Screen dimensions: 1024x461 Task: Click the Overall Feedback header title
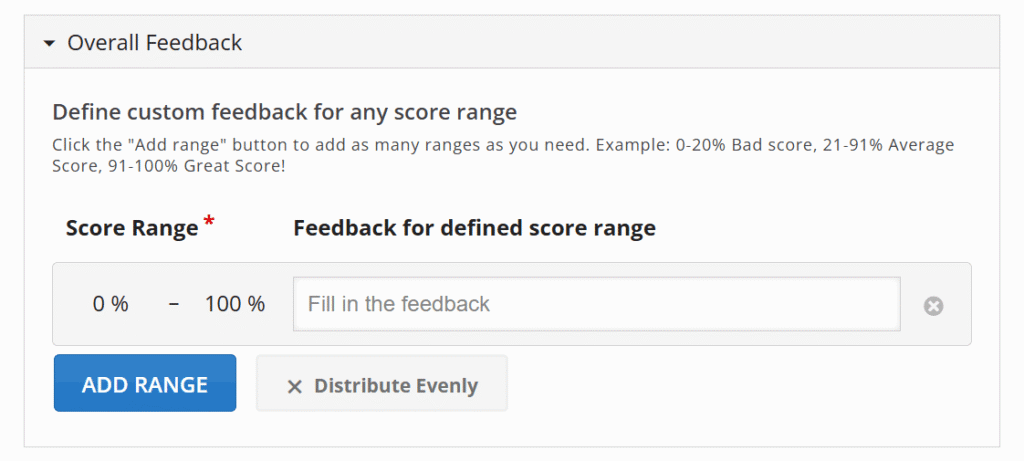[154, 43]
